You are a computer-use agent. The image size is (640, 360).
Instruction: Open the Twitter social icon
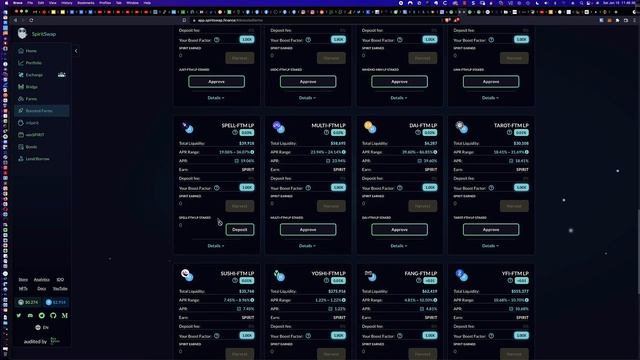point(19,316)
